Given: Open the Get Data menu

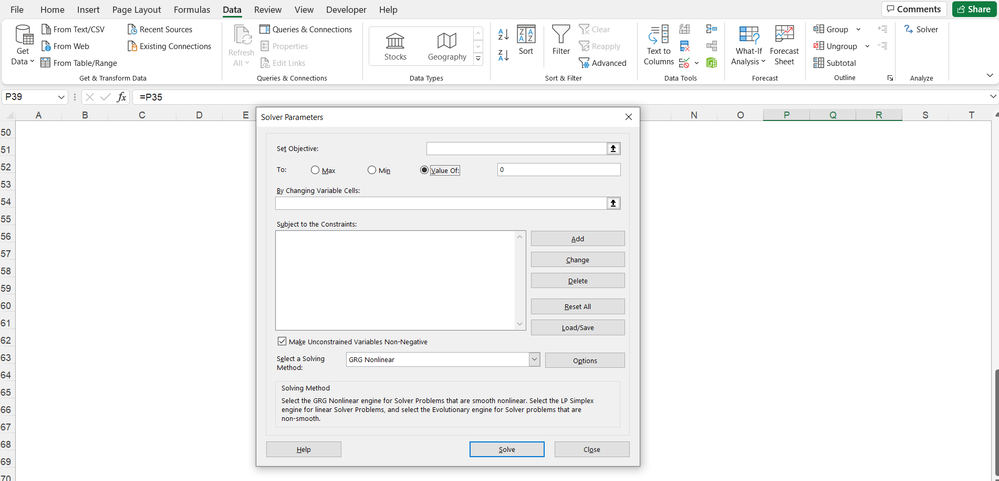Looking at the screenshot, I should [24, 46].
